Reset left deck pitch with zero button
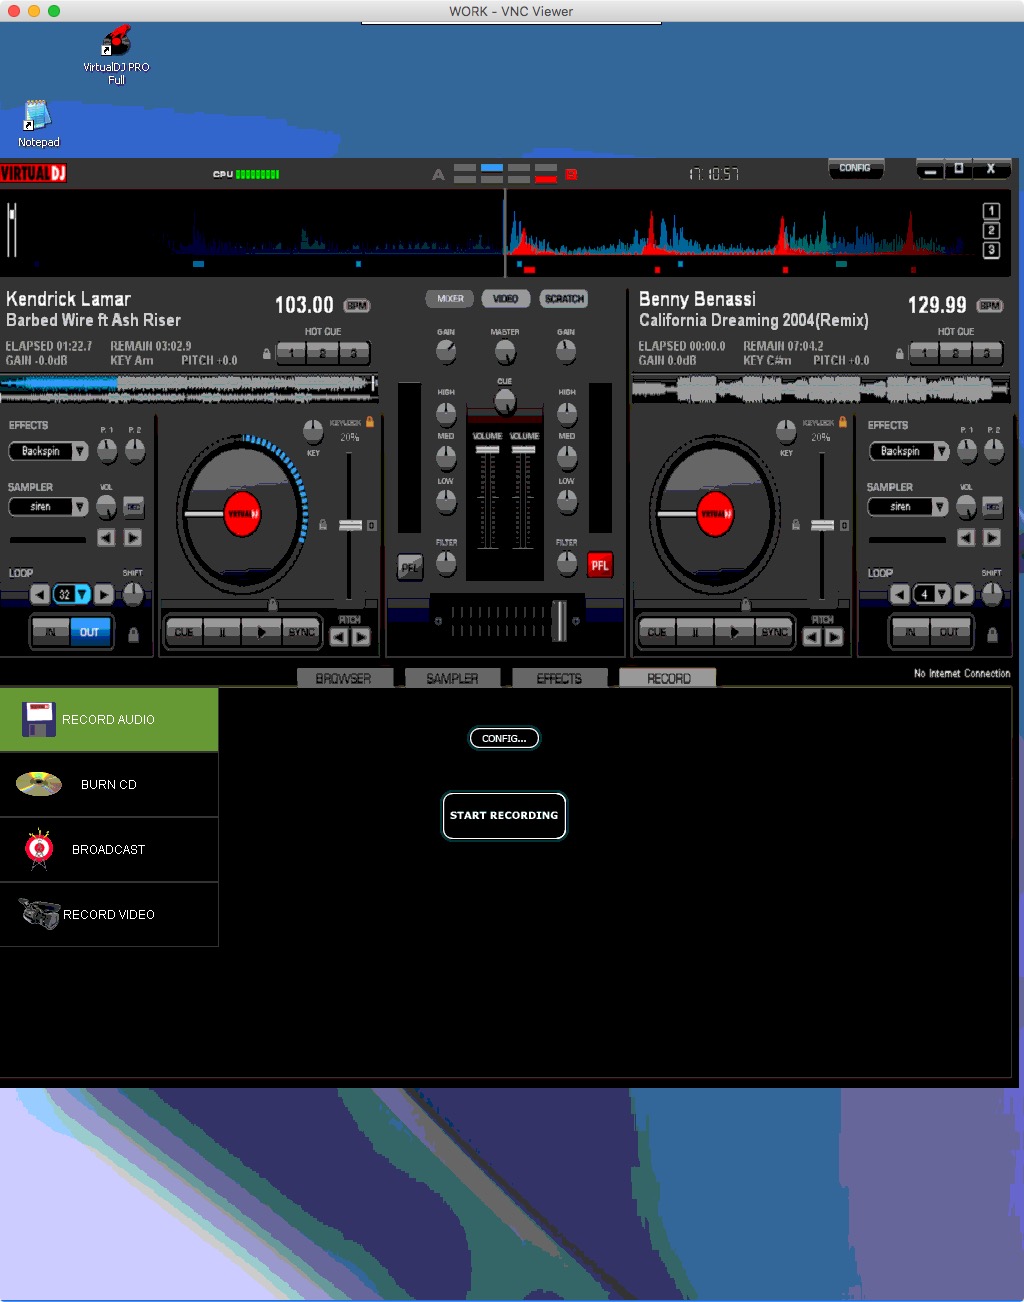Screen dimensions: 1024x1302 point(372,525)
